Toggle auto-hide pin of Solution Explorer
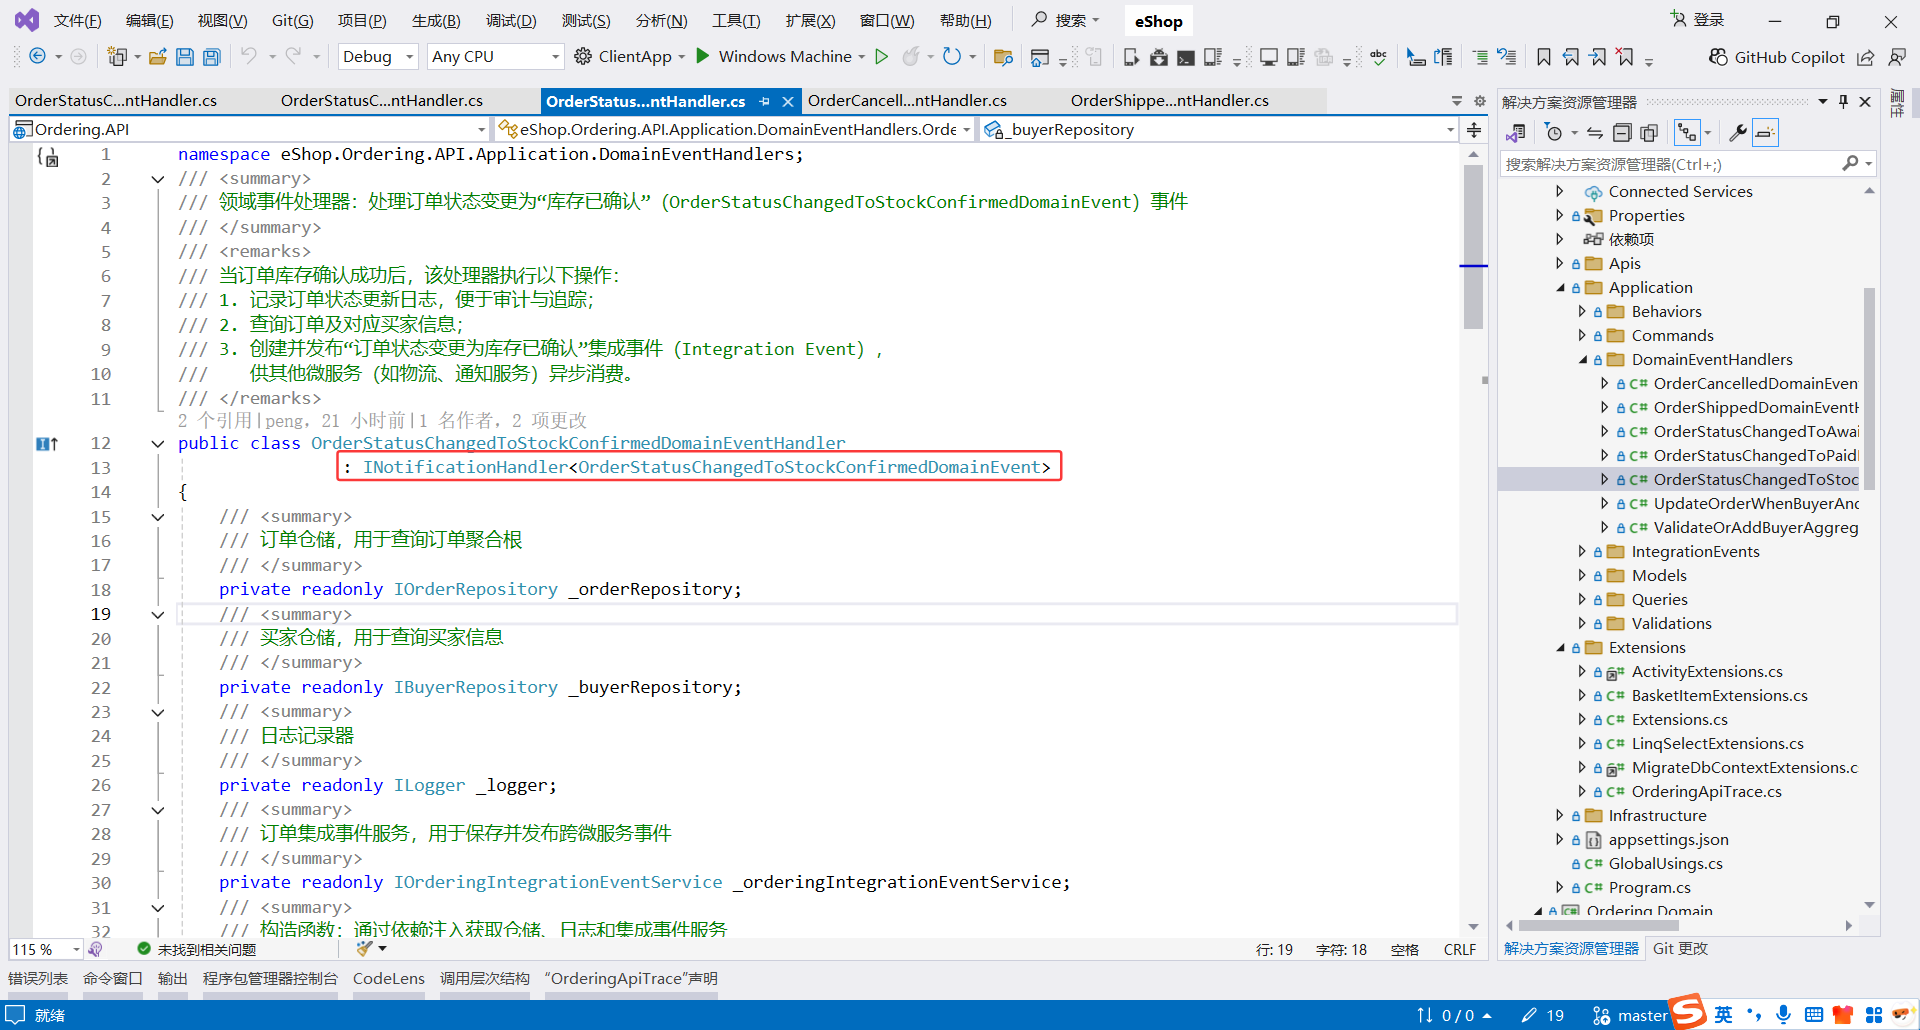 coord(1843,101)
